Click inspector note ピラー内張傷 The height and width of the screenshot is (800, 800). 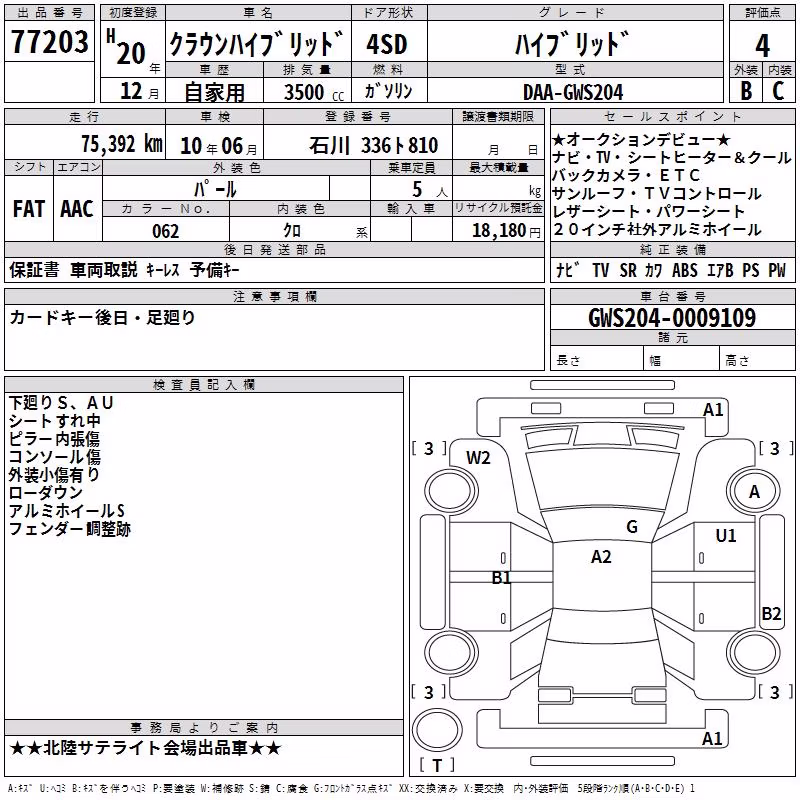click(54, 439)
